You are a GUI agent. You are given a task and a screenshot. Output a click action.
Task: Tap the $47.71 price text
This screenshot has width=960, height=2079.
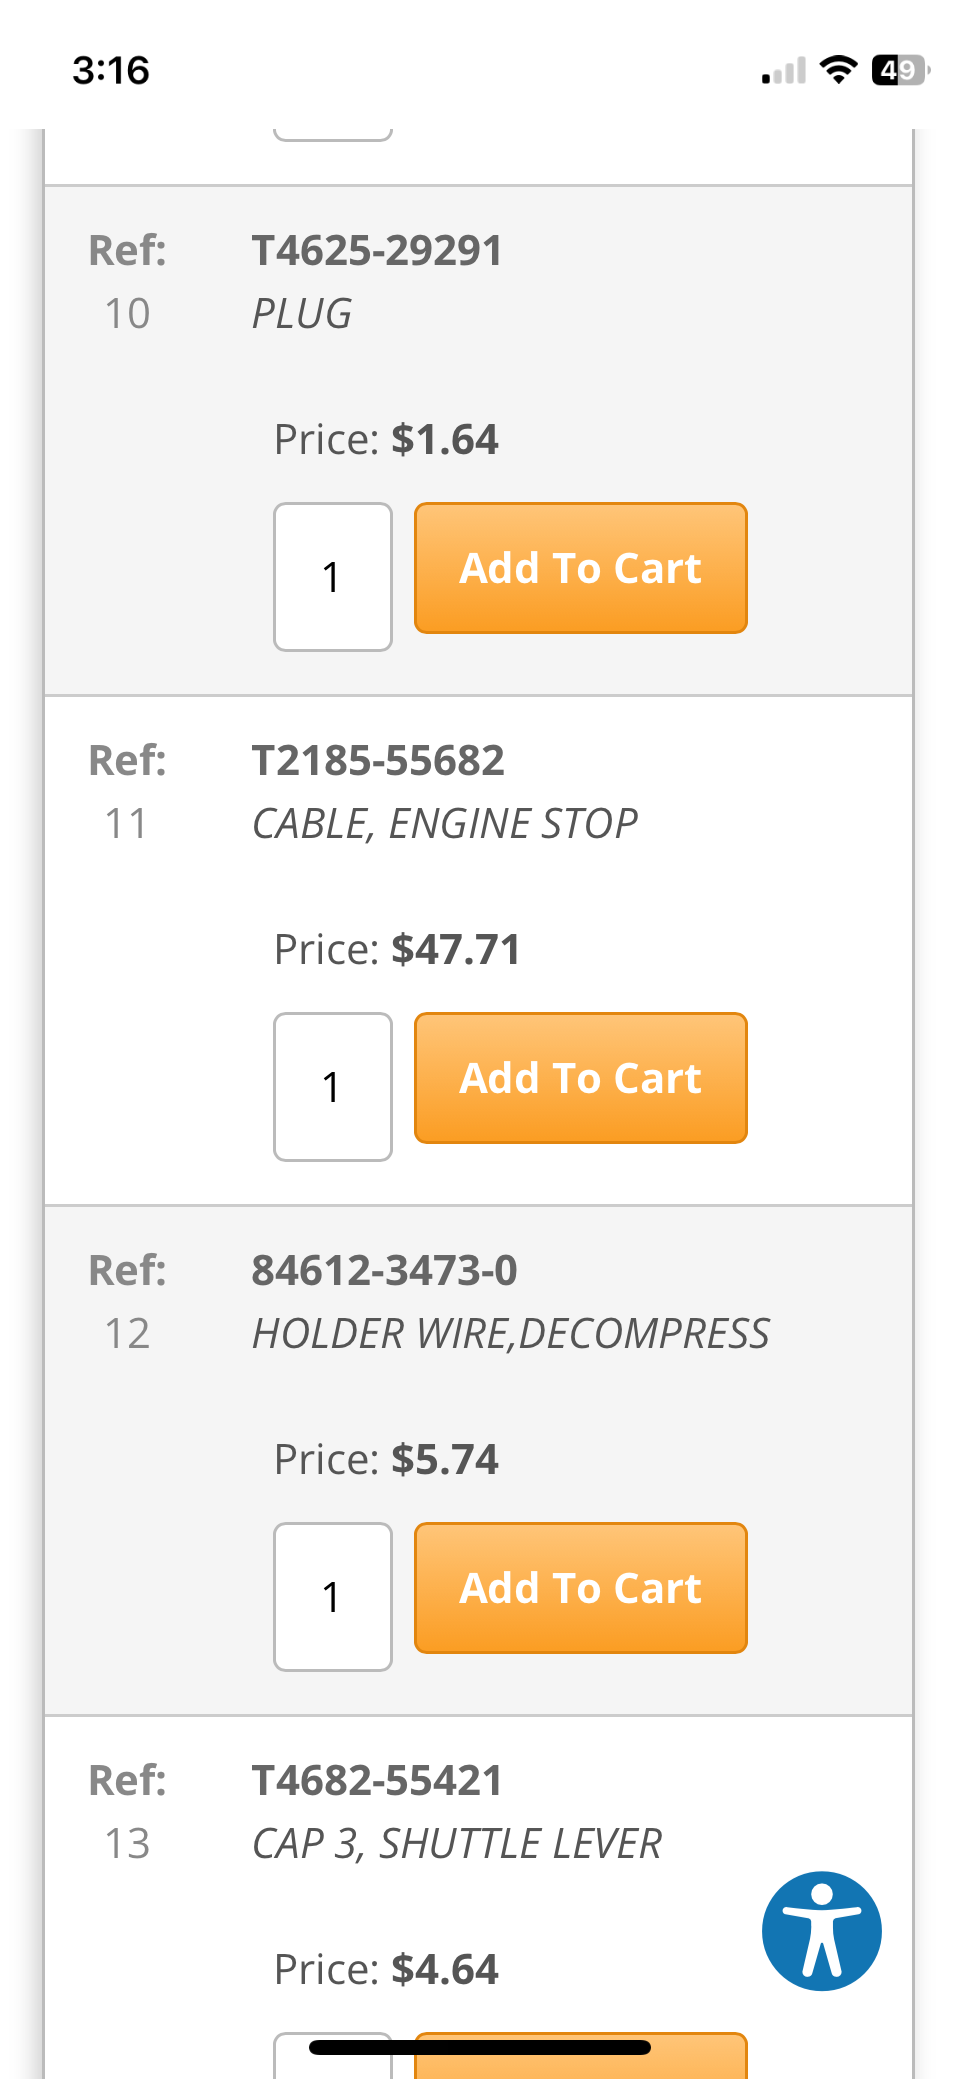[456, 950]
